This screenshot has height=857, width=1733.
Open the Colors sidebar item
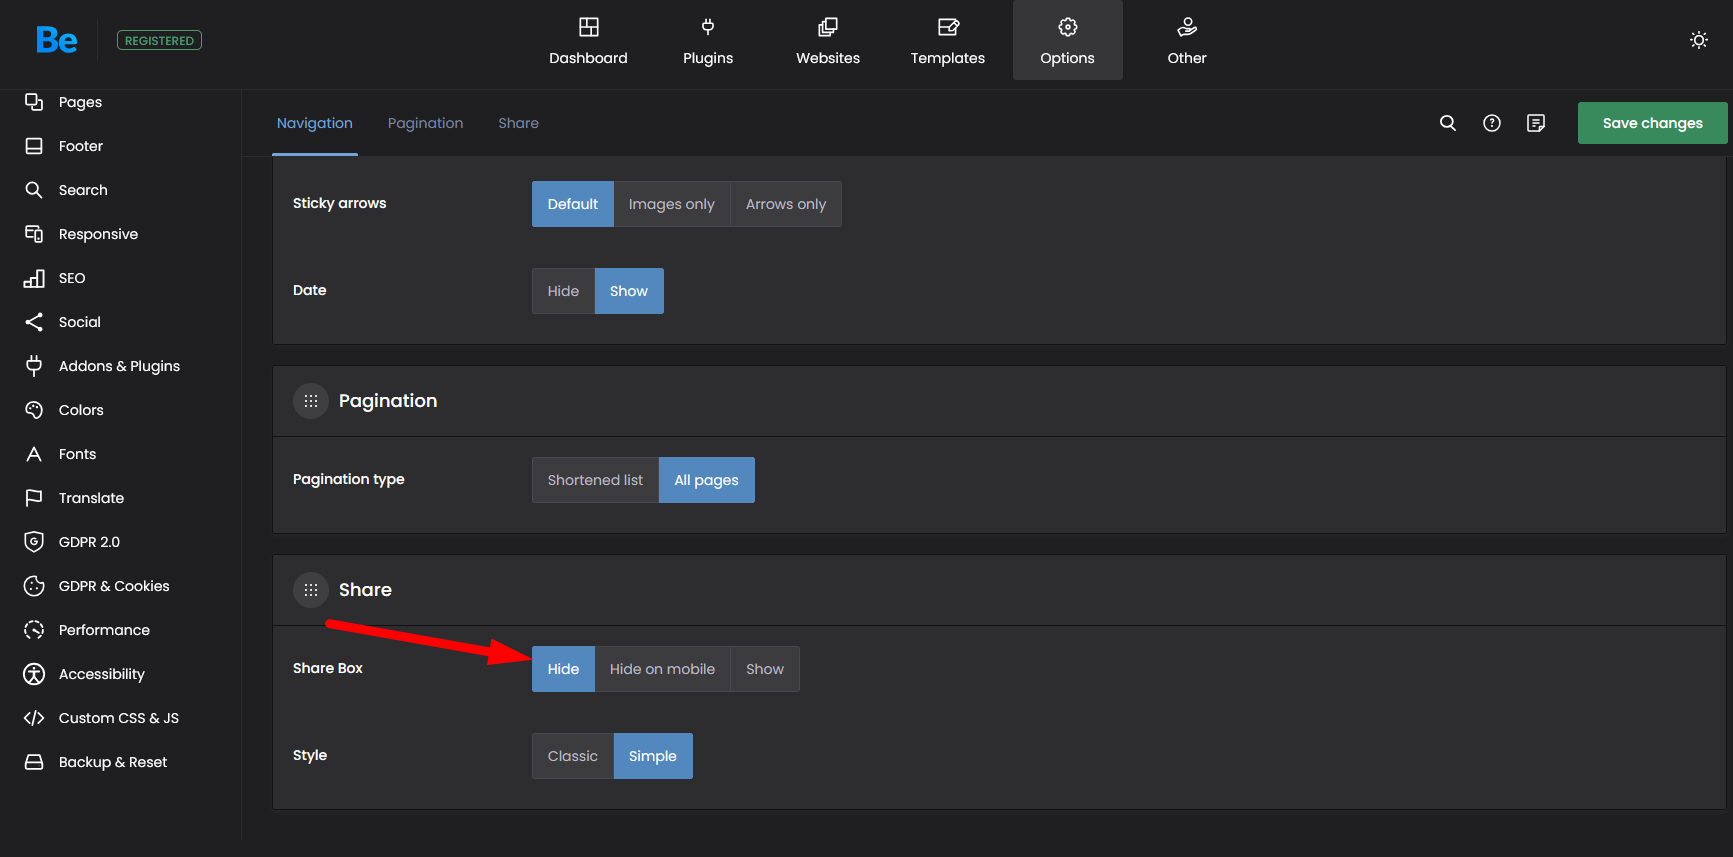tap(81, 410)
